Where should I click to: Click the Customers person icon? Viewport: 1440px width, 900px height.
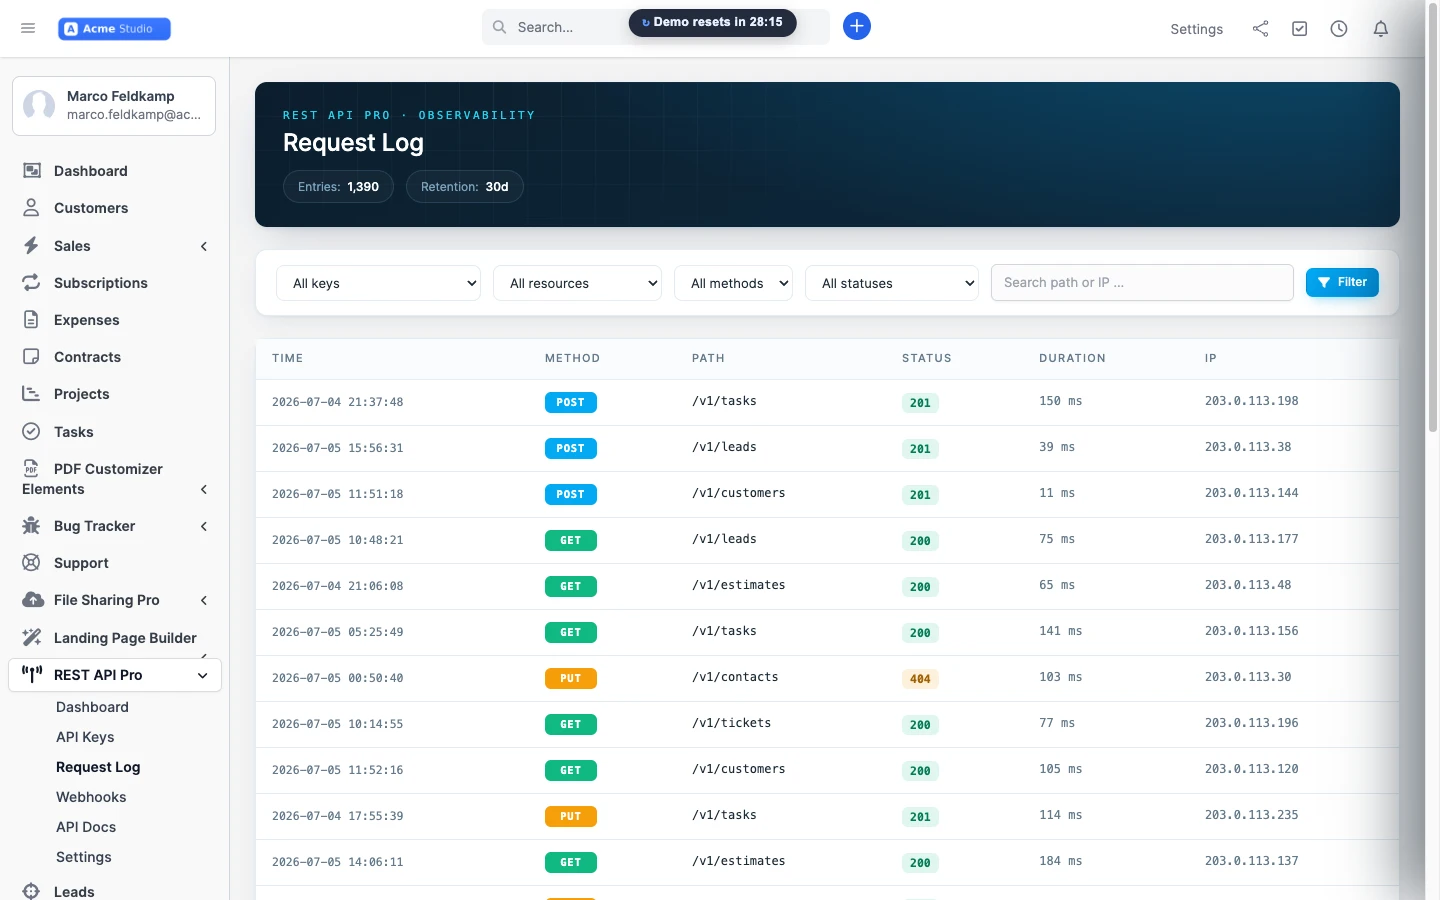(32, 208)
